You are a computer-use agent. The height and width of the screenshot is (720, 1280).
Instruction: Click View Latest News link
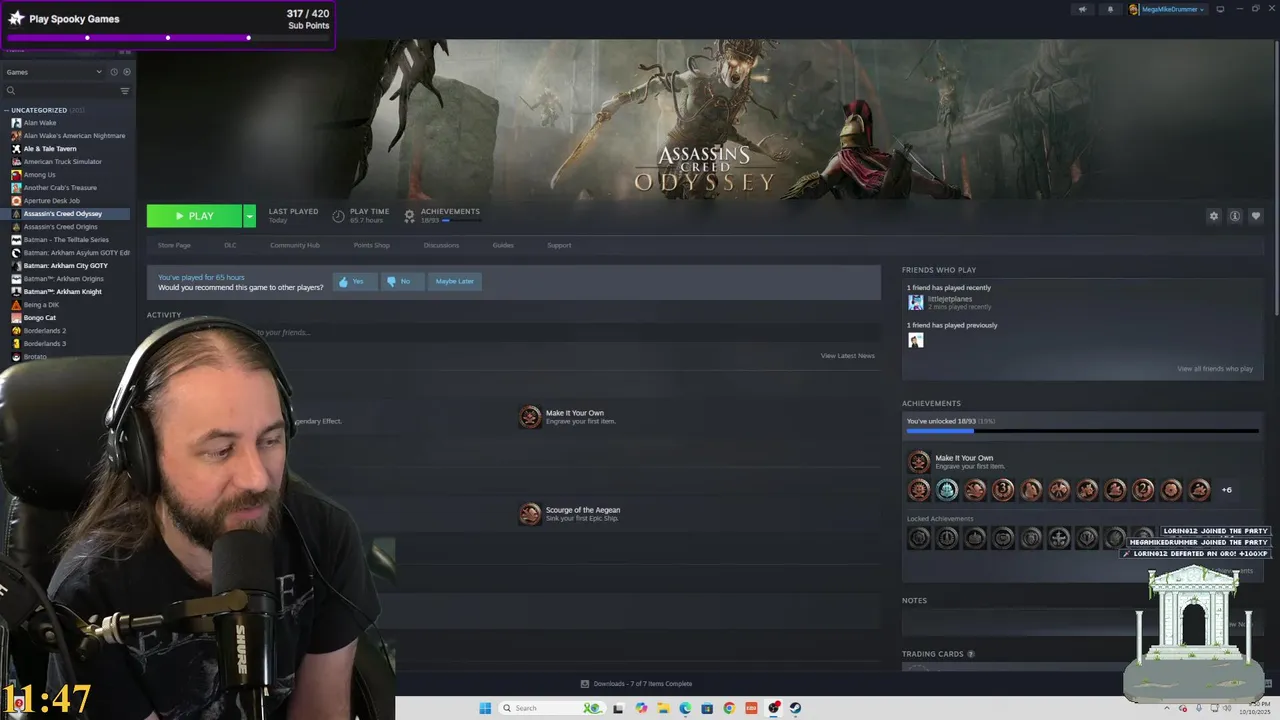click(x=848, y=356)
